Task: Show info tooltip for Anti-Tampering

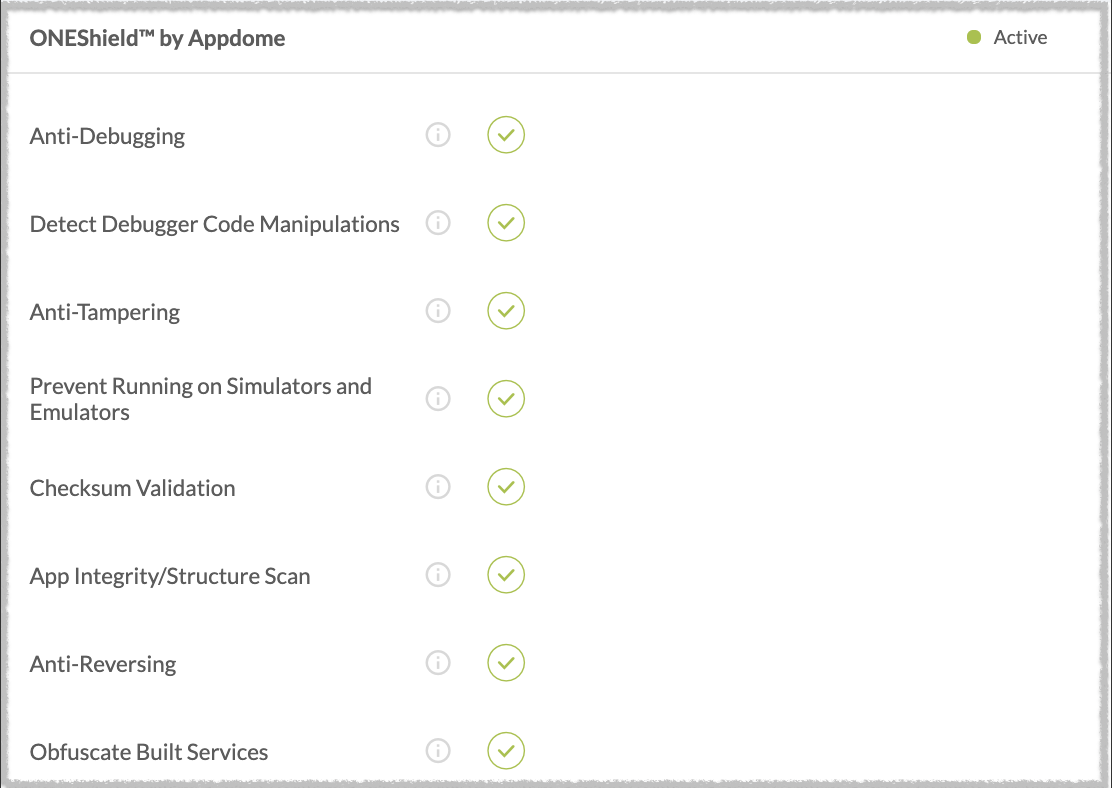Action: (x=438, y=311)
